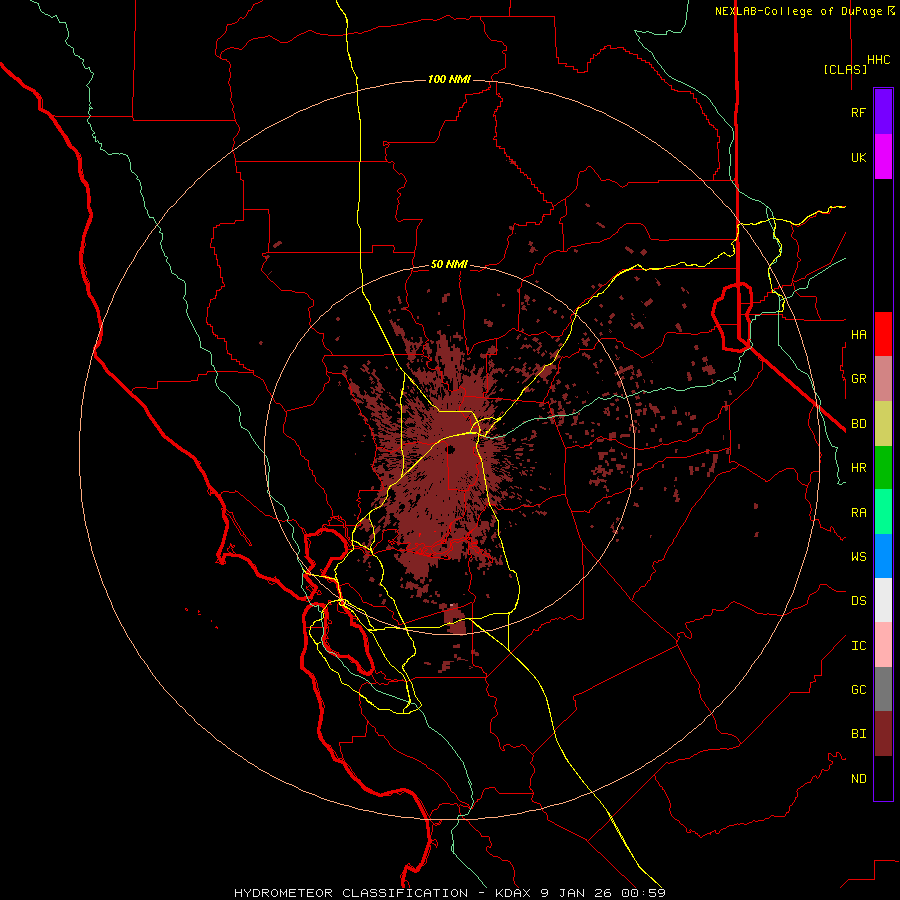Select the WS blue legend swatch
This screenshot has height=900, width=900.
point(883,556)
